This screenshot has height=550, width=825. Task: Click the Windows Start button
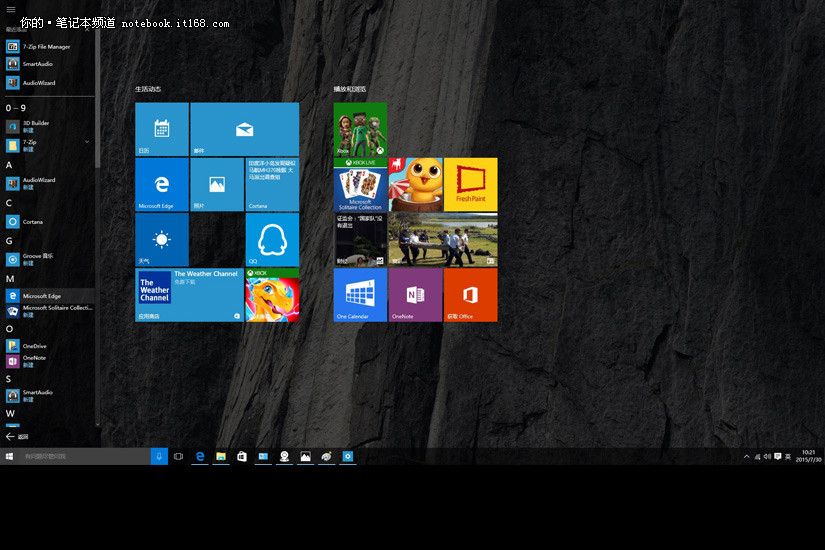click(9, 456)
